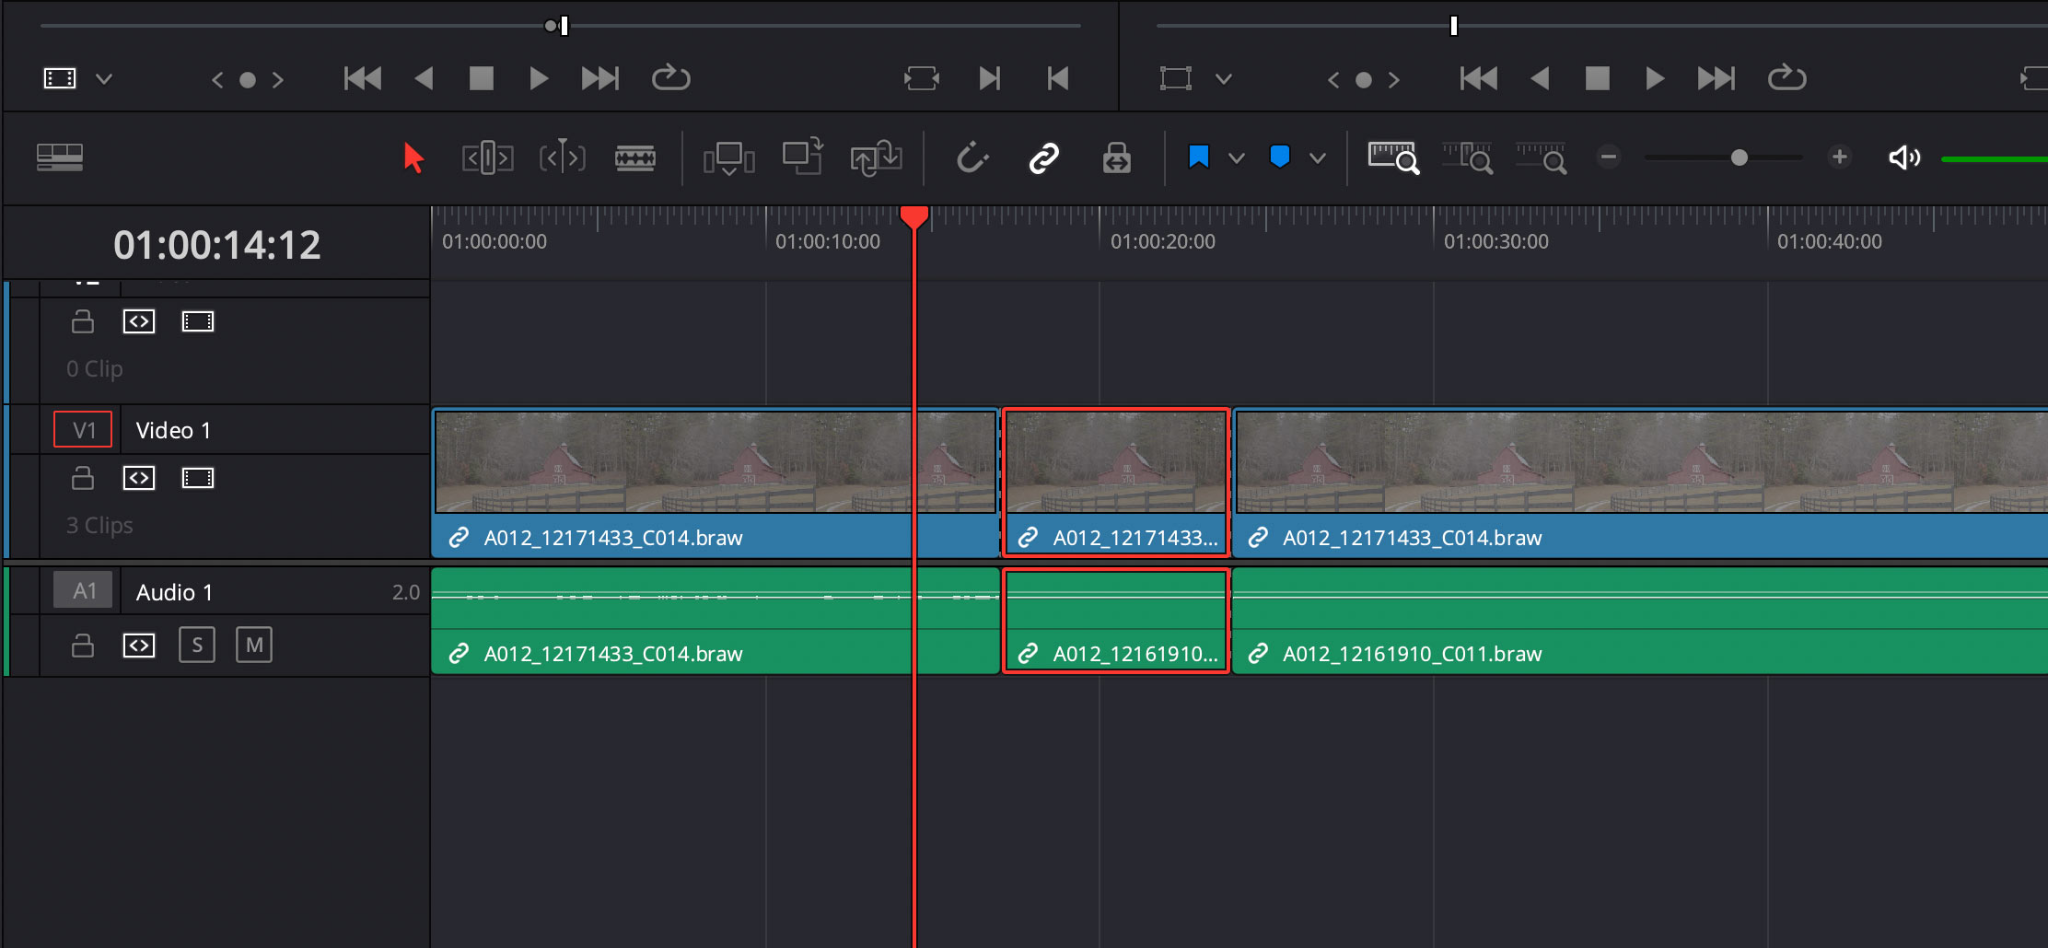The height and width of the screenshot is (948, 2048).
Task: Open source viewer mode dropdown chevron
Action: (104, 79)
